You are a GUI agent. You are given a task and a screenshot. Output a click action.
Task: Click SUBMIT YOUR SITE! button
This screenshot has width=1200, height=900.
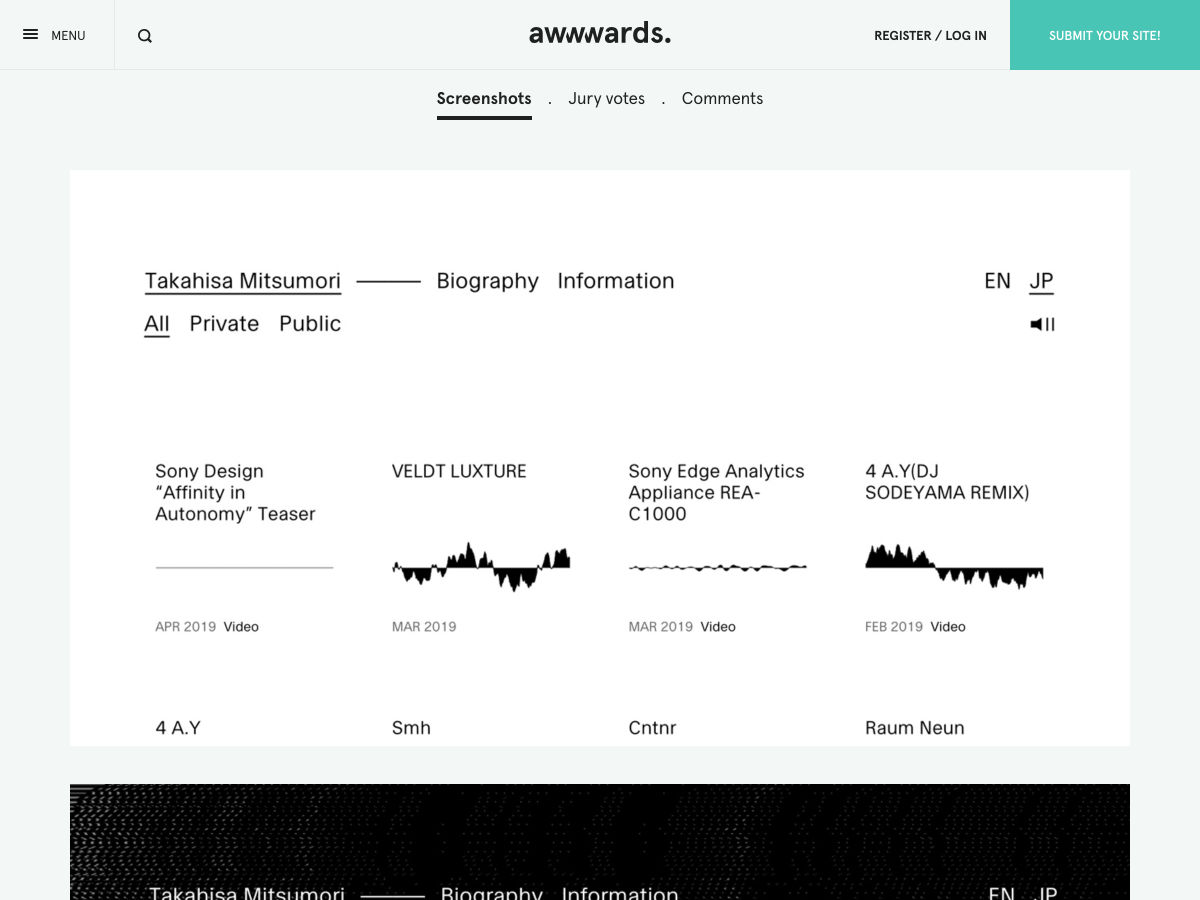tap(1105, 35)
